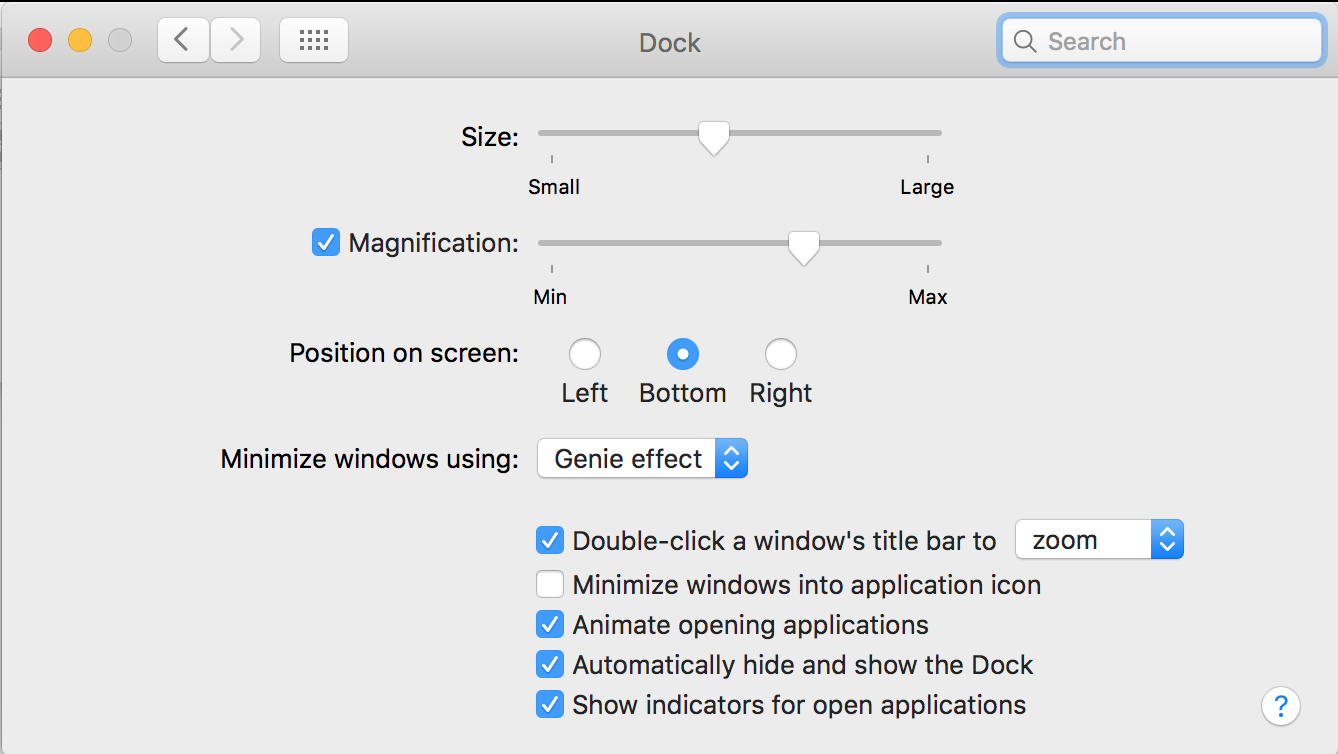Click the red close window button

40,41
